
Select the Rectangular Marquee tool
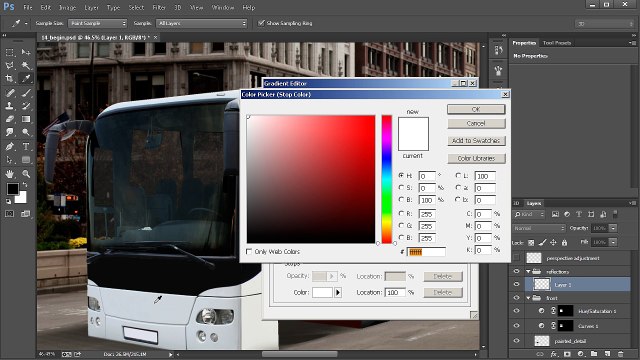point(9,52)
